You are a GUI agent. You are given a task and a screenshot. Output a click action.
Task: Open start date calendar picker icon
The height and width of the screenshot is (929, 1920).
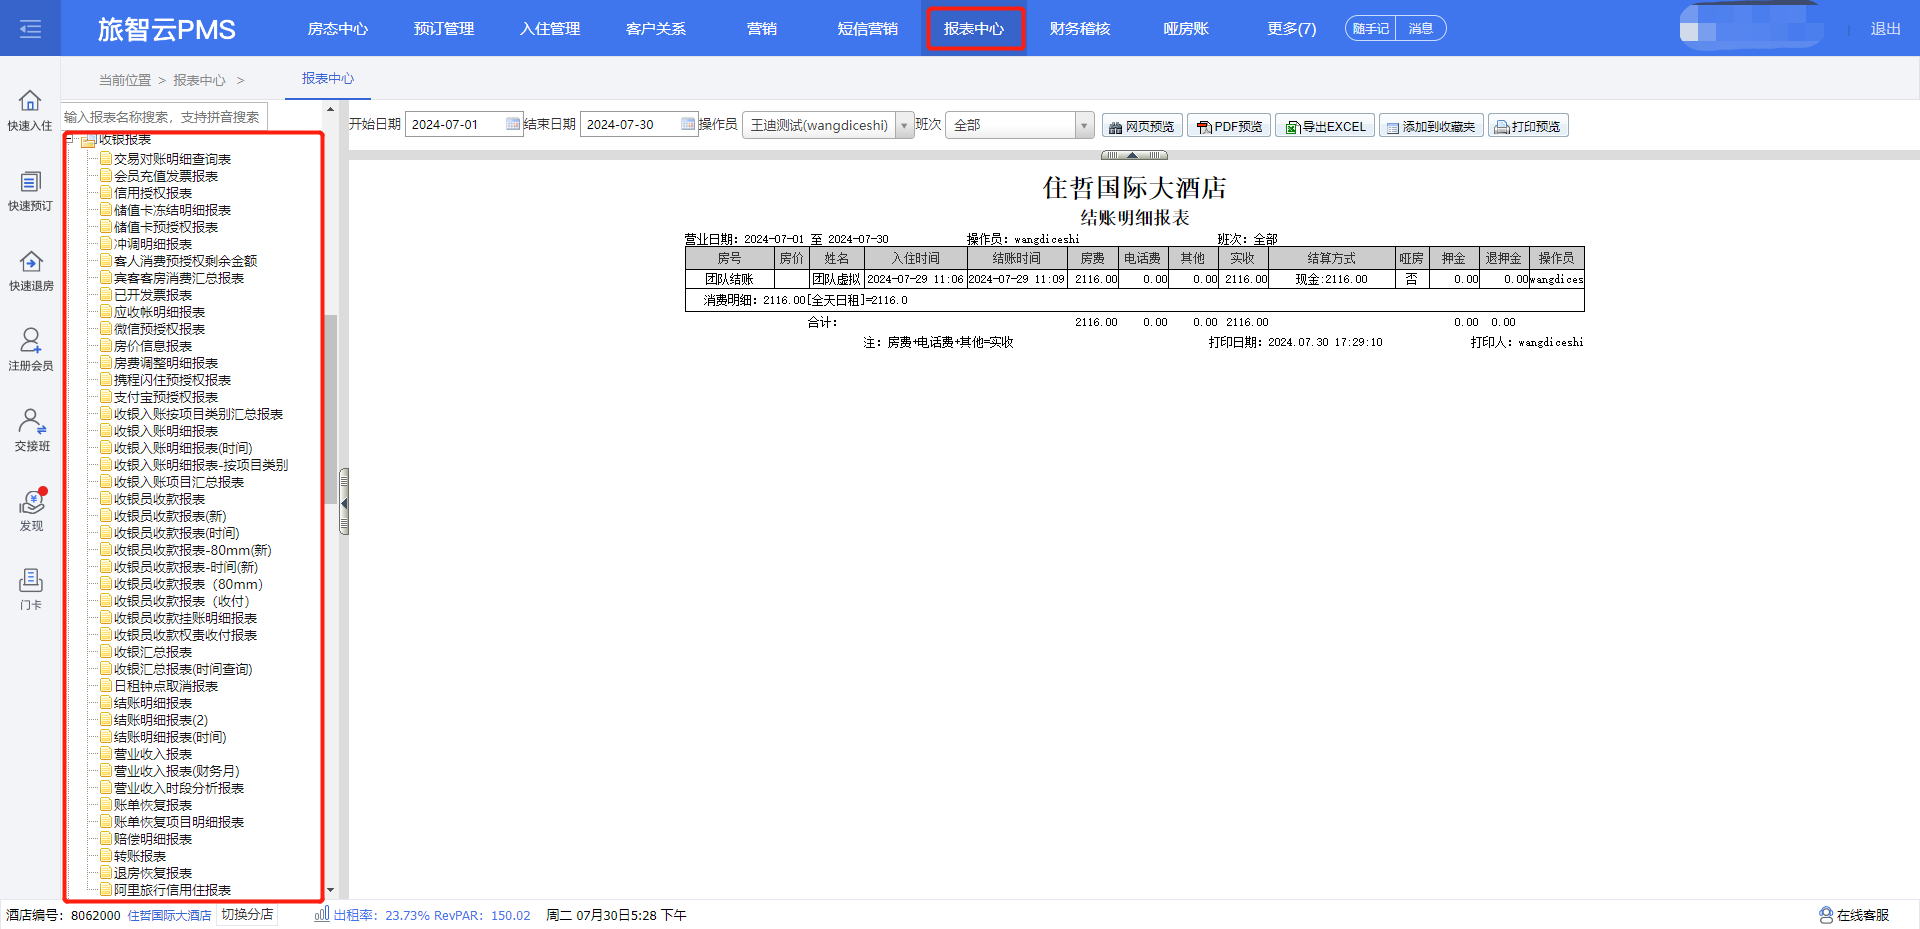coord(513,124)
